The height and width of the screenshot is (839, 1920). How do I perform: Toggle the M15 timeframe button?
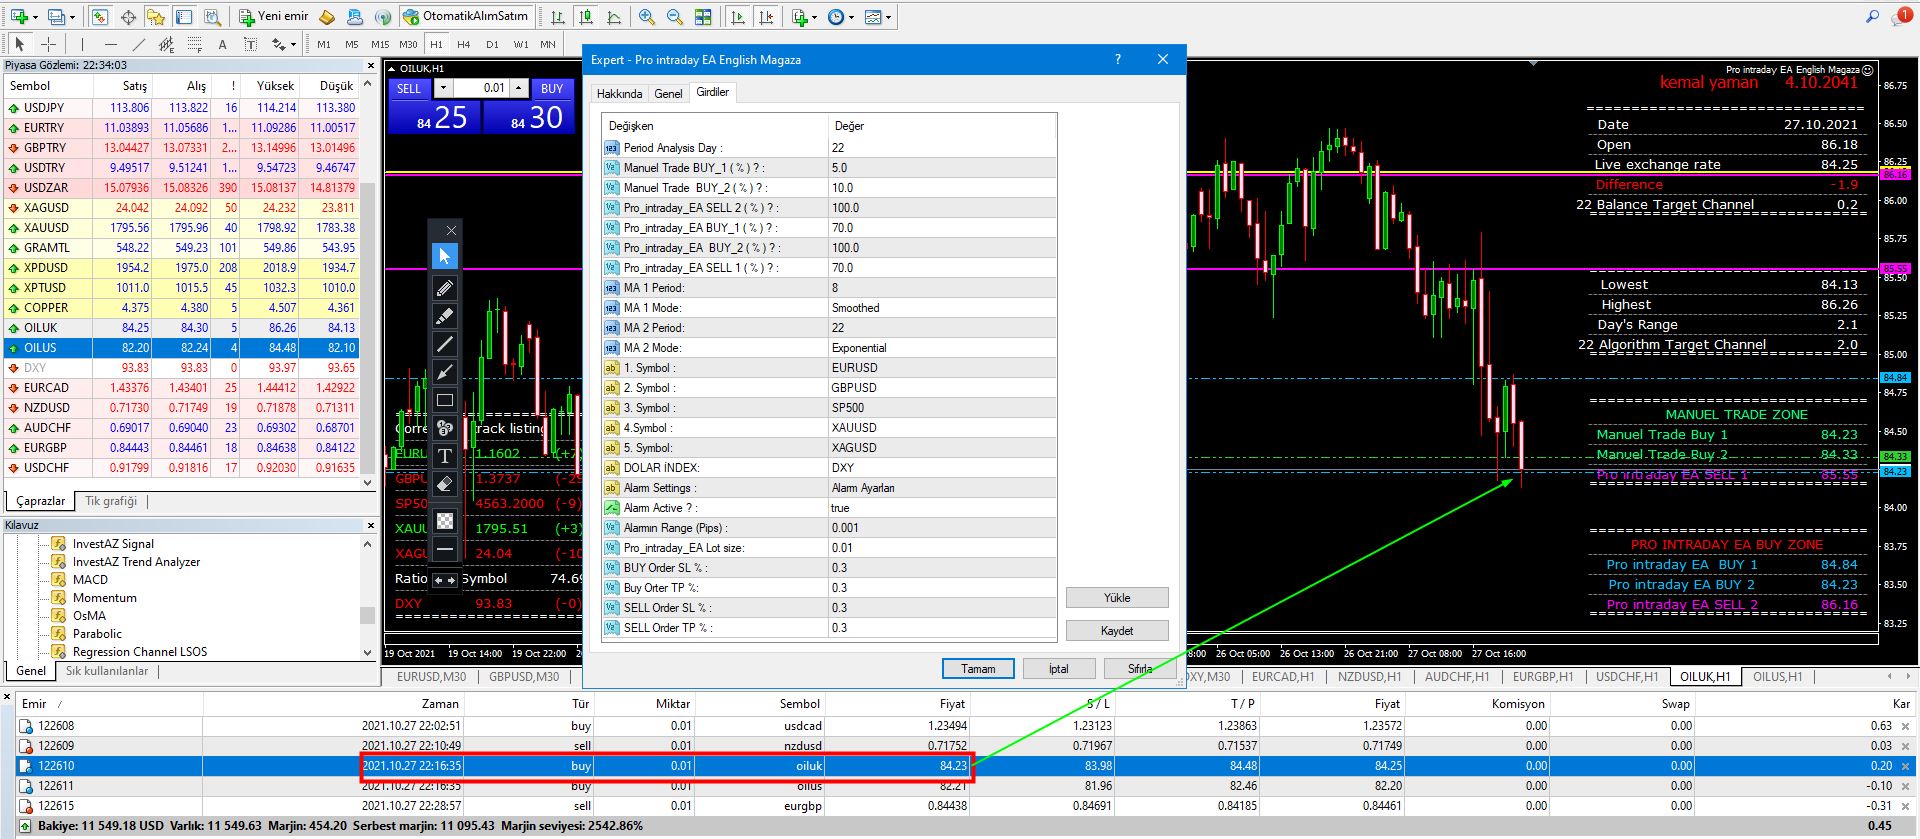point(380,44)
